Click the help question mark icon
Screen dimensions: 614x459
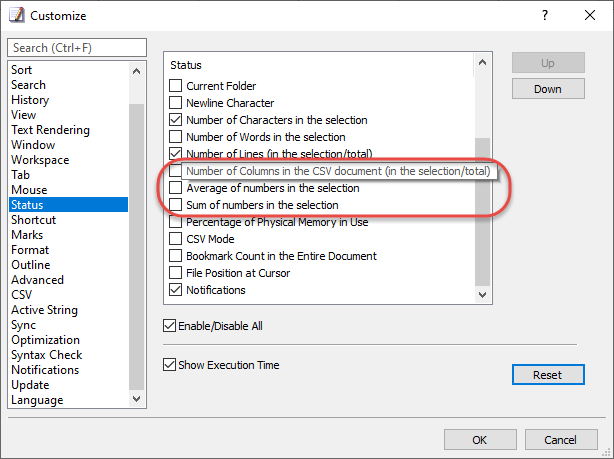545,15
